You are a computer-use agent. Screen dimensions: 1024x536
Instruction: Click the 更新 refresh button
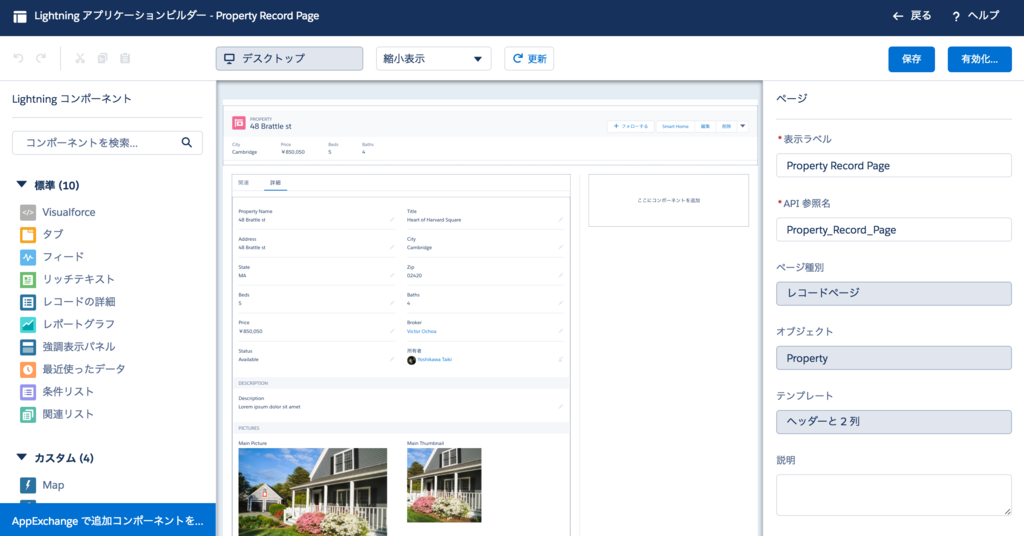(x=529, y=59)
